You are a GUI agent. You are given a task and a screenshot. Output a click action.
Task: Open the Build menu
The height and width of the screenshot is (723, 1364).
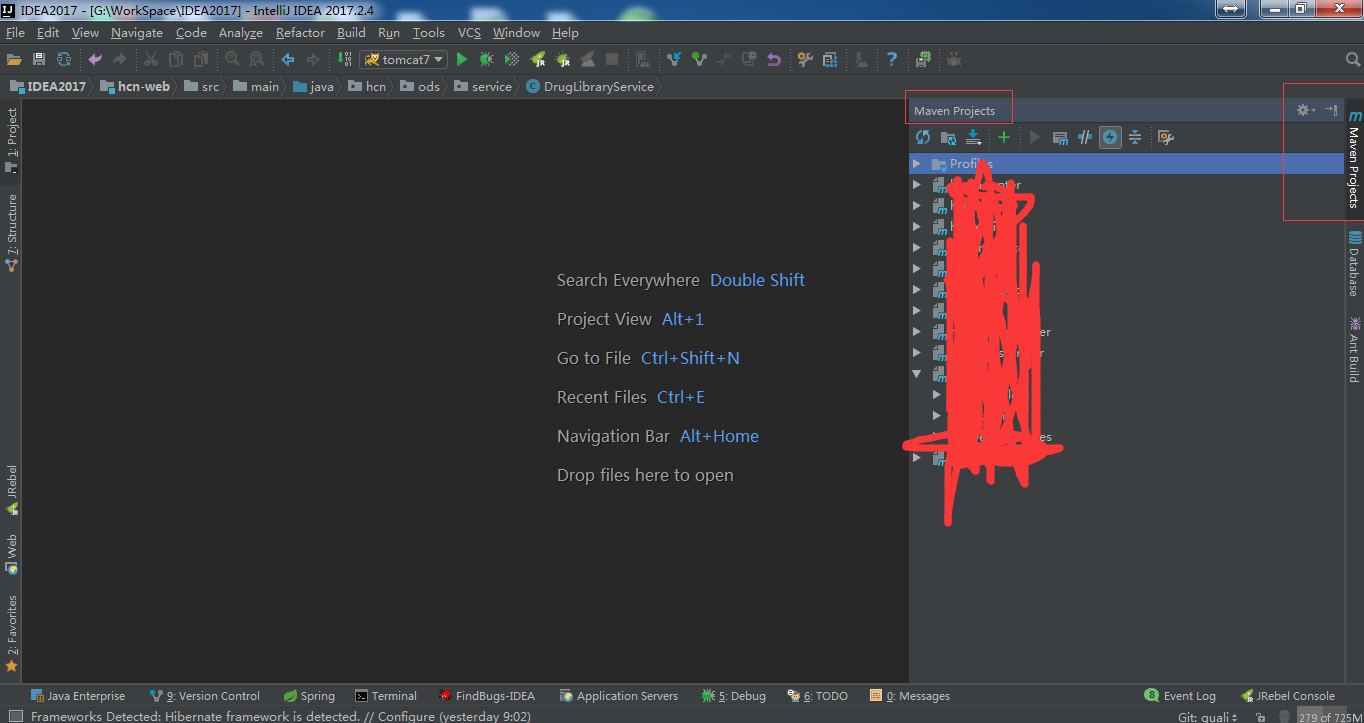click(x=351, y=33)
